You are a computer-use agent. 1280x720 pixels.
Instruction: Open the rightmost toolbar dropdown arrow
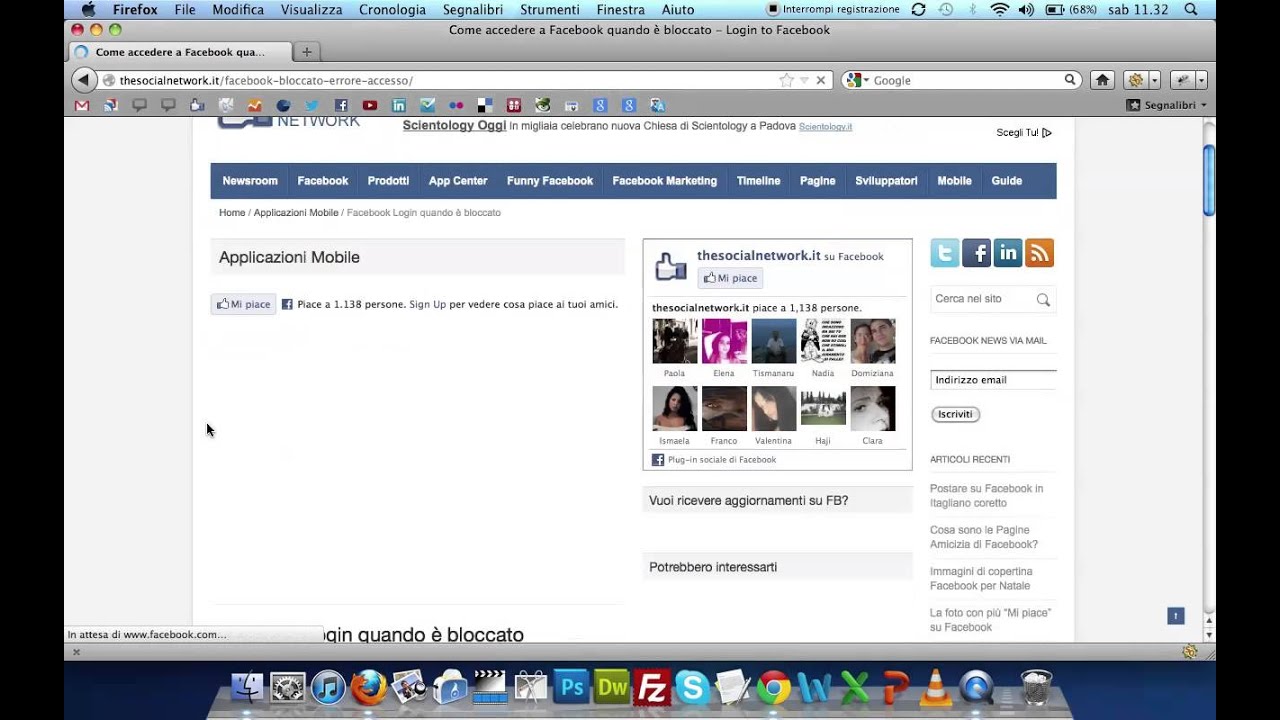coord(1201,80)
